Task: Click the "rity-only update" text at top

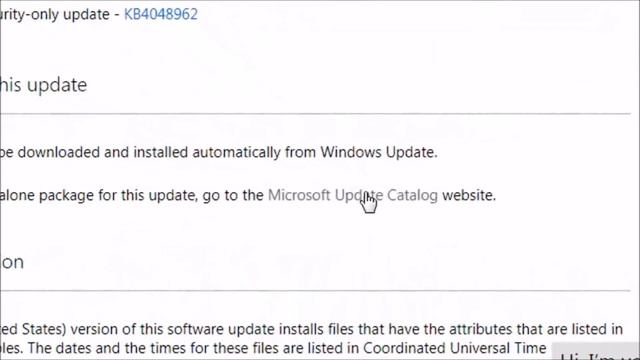Action: 55,15
